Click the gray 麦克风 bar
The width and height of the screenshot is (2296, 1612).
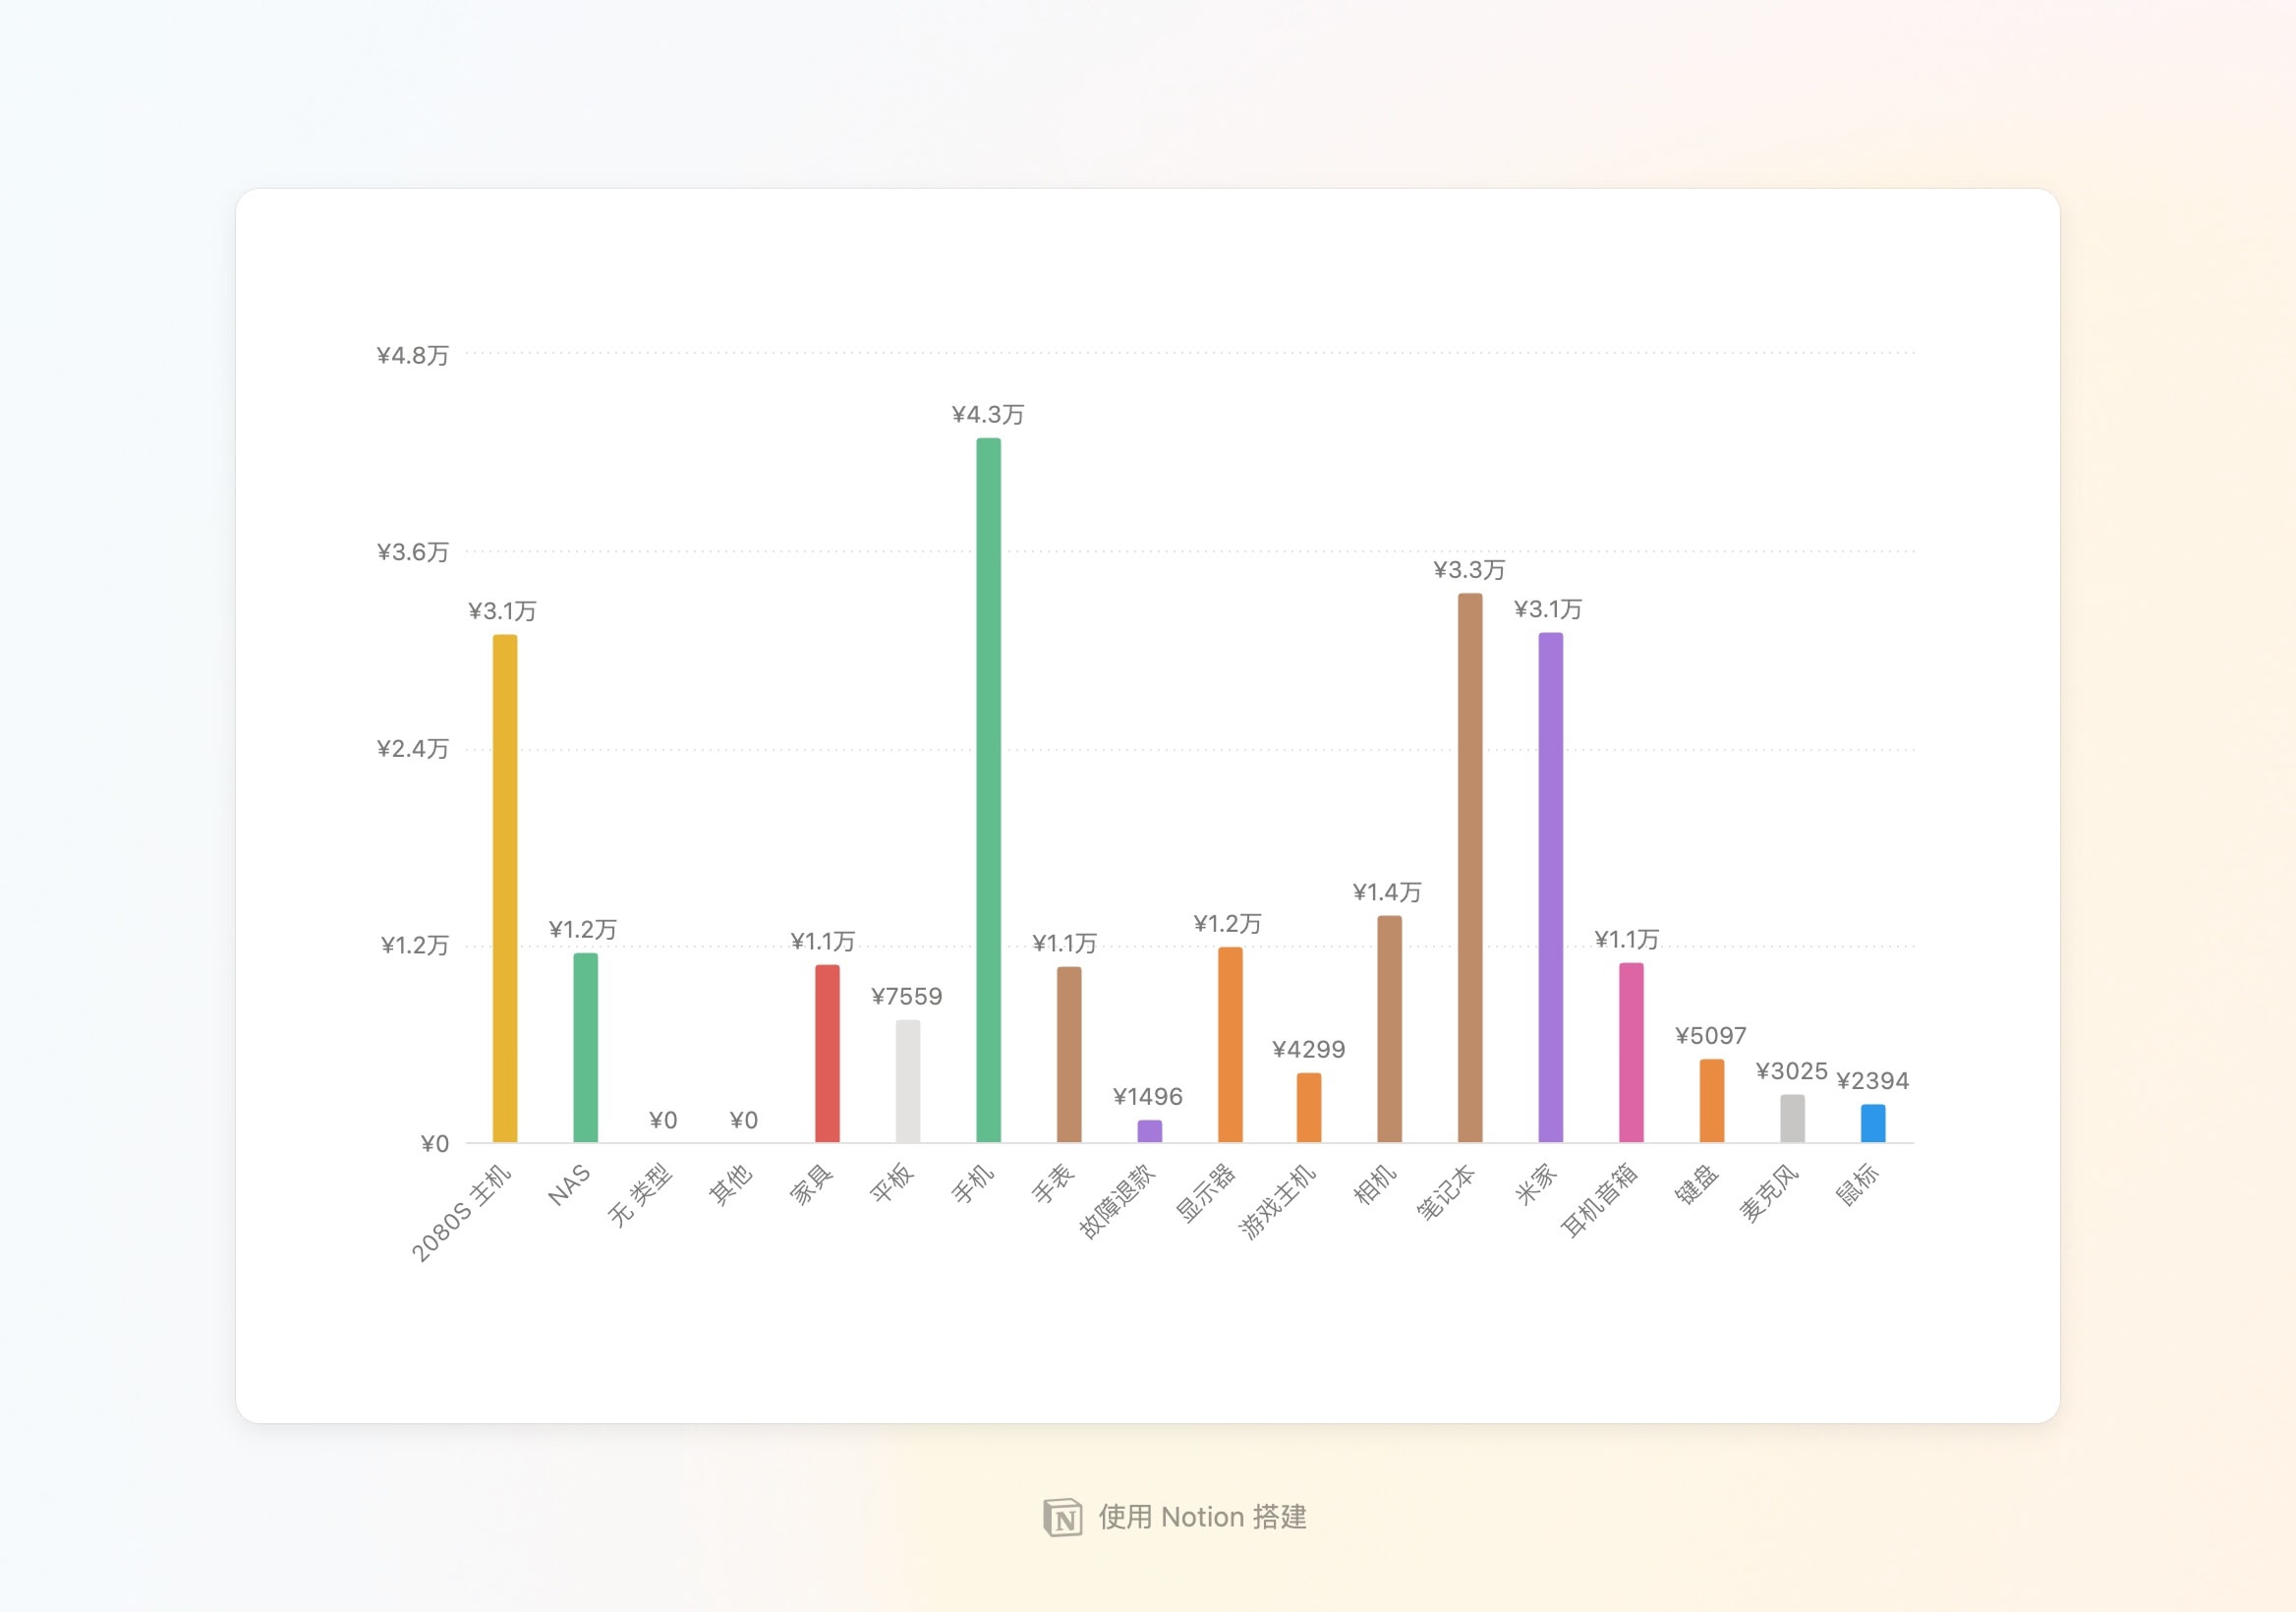[x=1792, y=1118]
